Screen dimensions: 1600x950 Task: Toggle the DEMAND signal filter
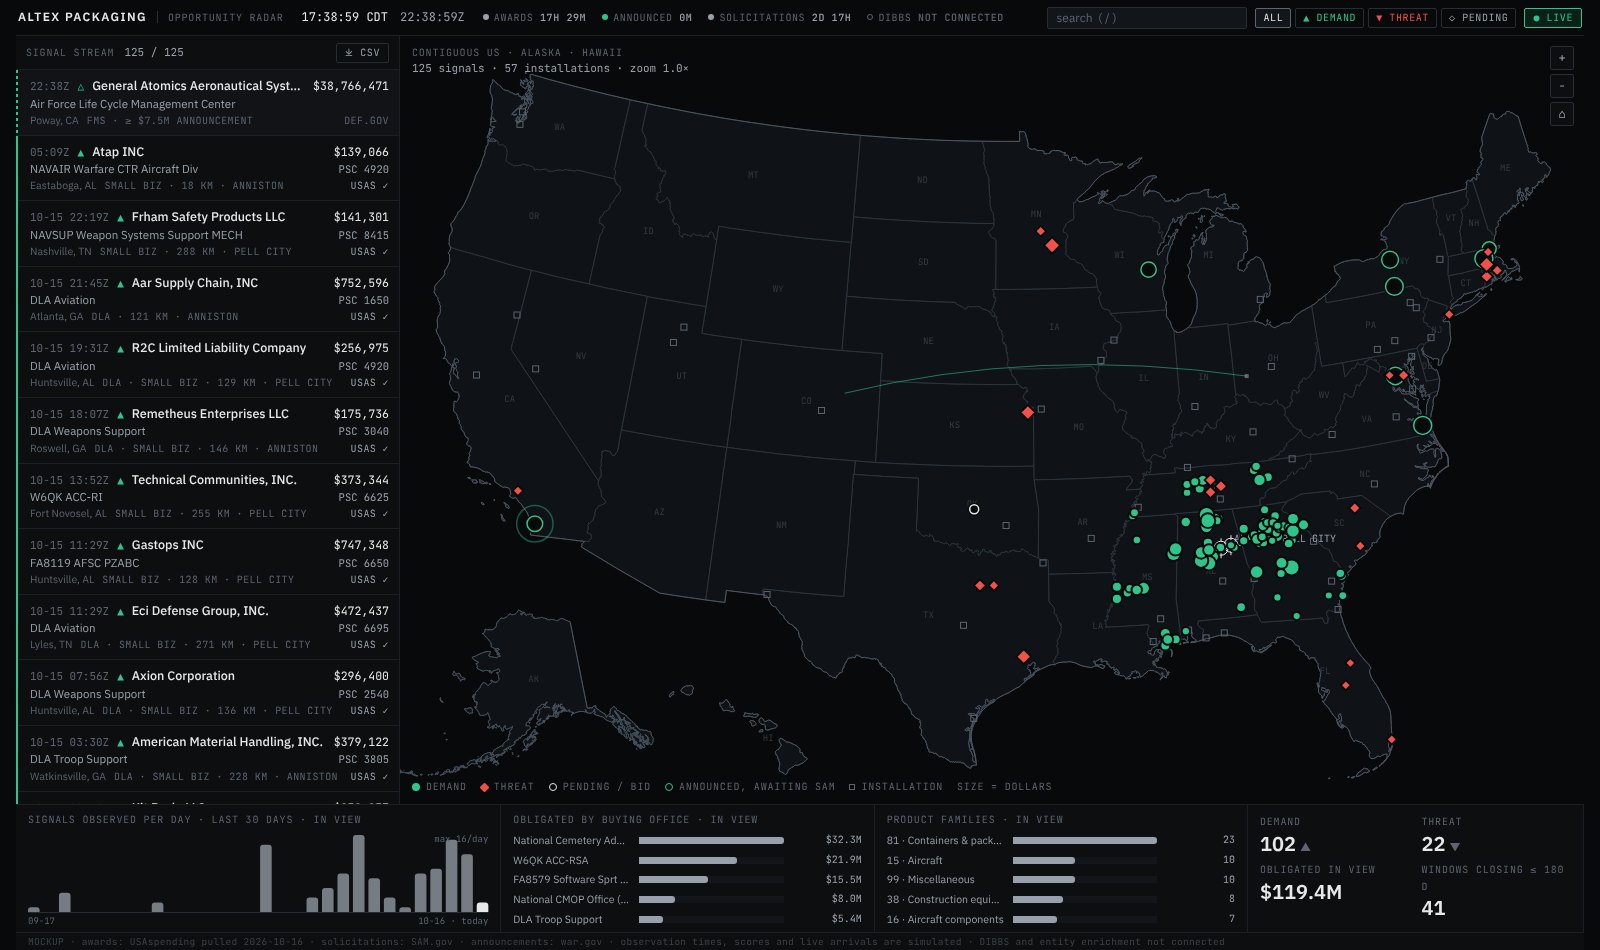click(1329, 18)
